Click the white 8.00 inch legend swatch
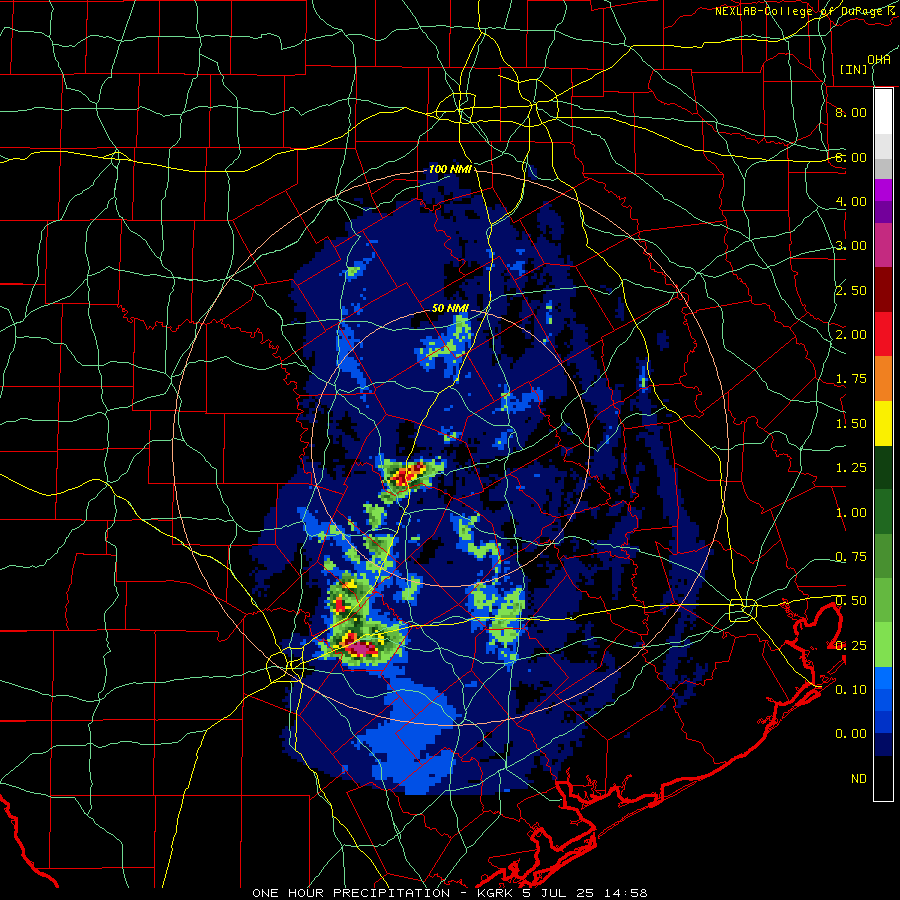The width and height of the screenshot is (900, 900). tap(883, 111)
